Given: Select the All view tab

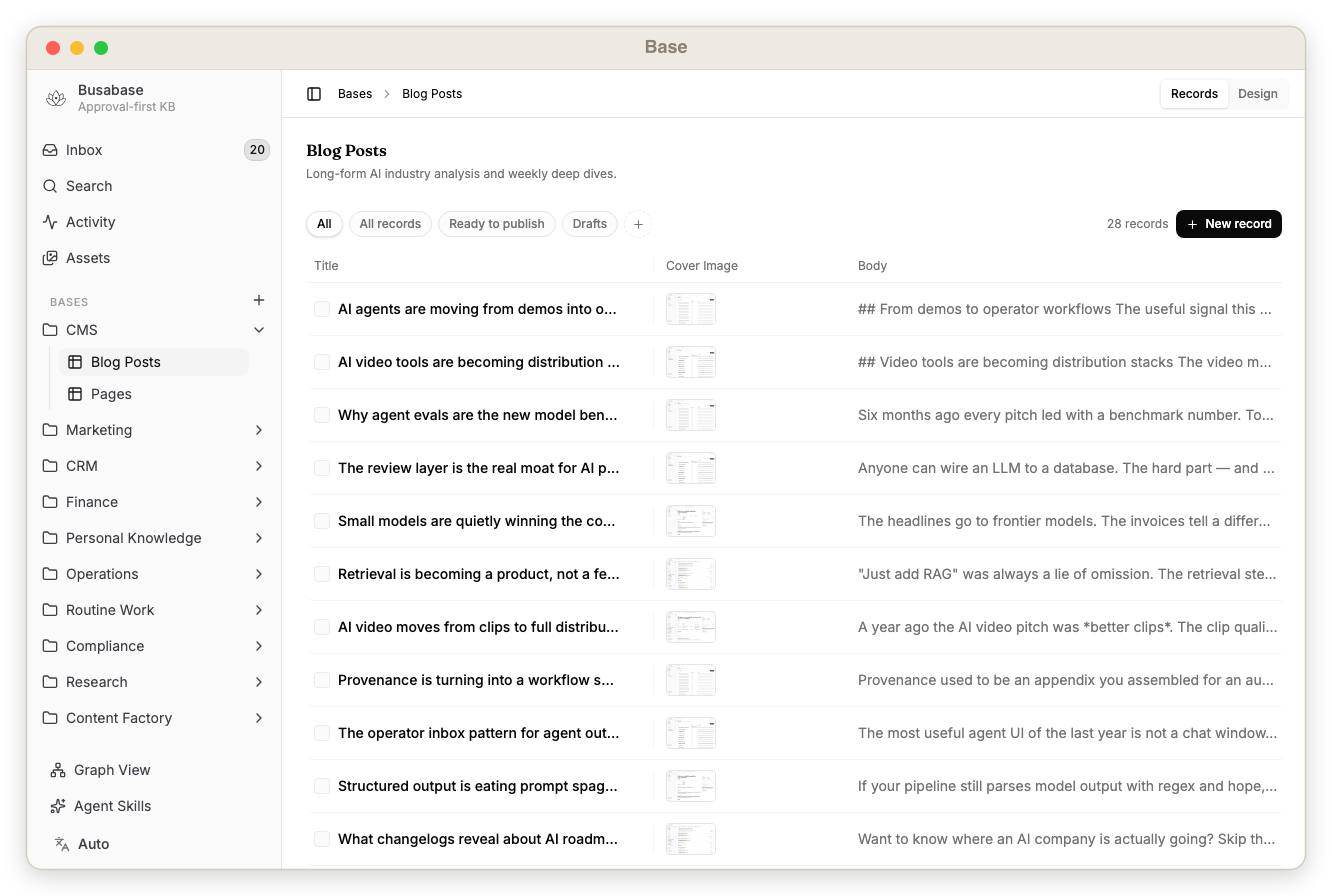Looking at the screenshot, I should point(324,224).
